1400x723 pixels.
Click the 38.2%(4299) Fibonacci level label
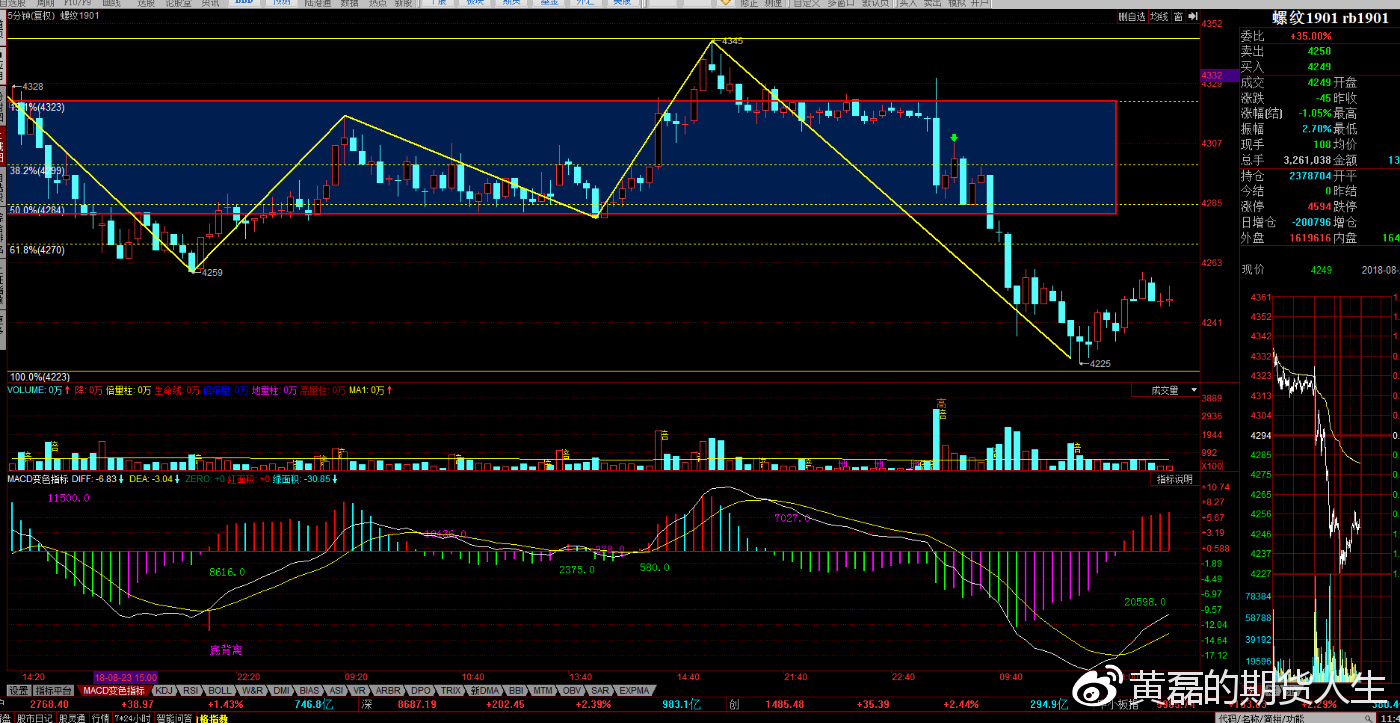[x=37, y=171]
